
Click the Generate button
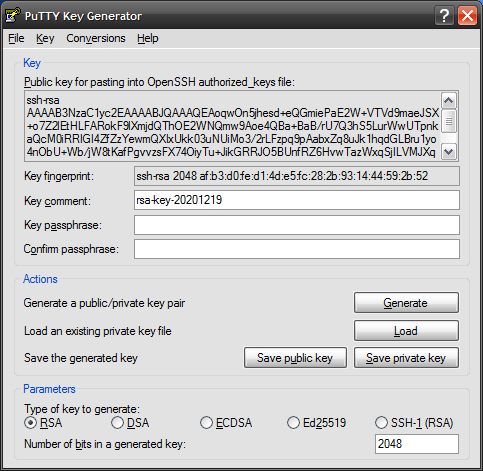406,303
